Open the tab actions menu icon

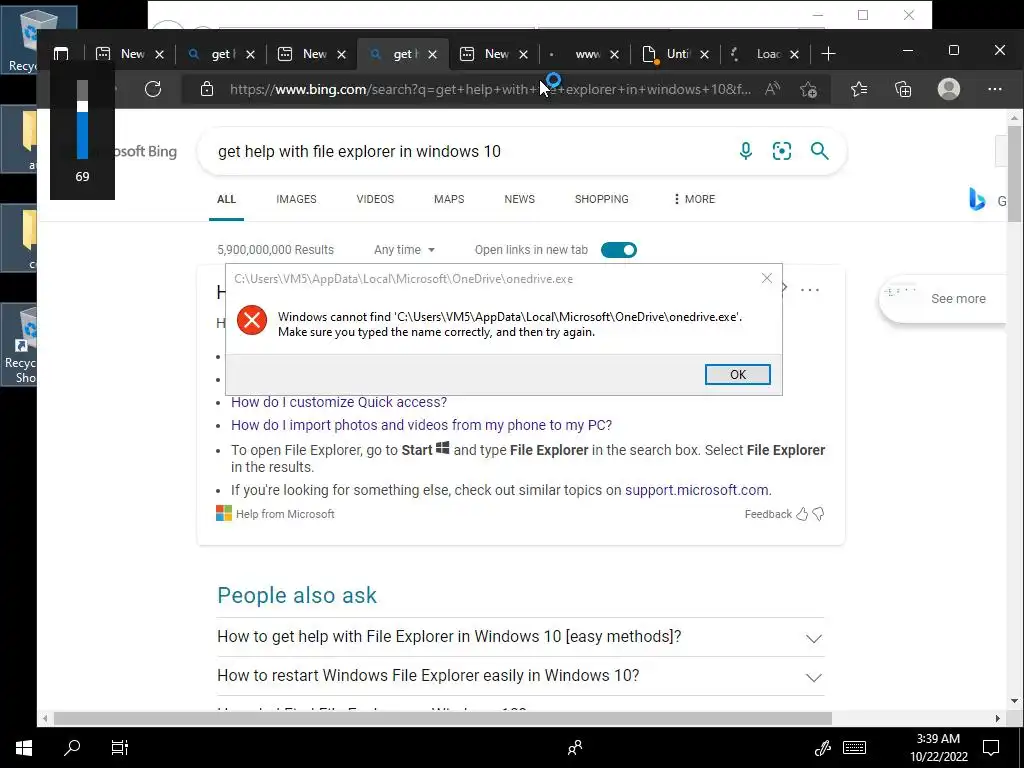click(x=61, y=54)
